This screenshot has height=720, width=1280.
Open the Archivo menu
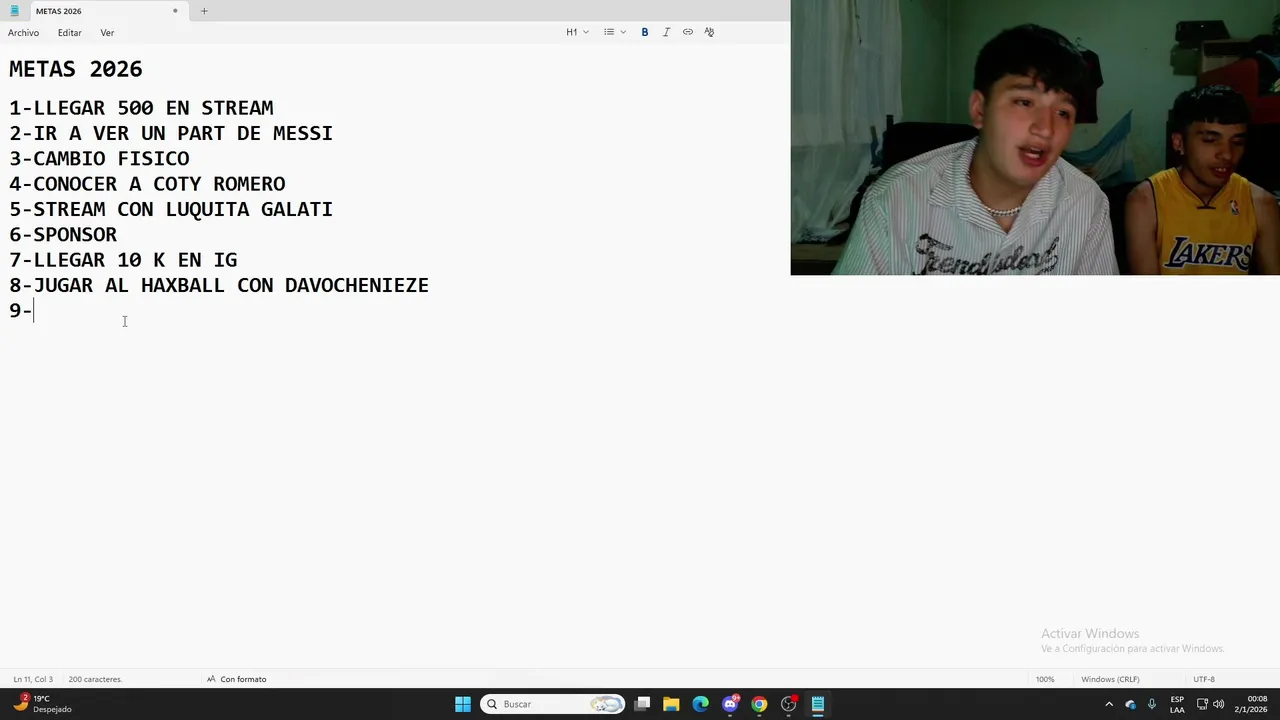23,33
